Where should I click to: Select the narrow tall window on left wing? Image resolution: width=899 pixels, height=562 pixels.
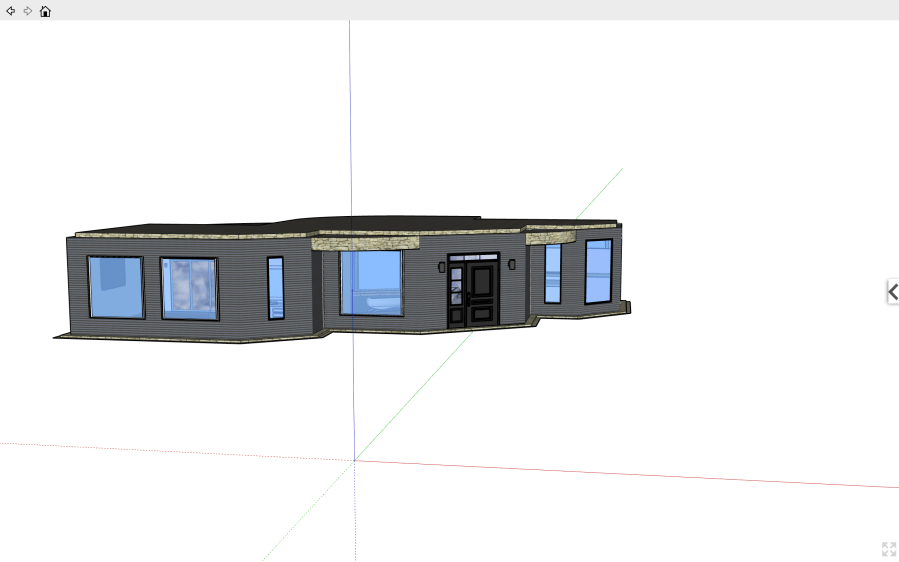click(275, 288)
